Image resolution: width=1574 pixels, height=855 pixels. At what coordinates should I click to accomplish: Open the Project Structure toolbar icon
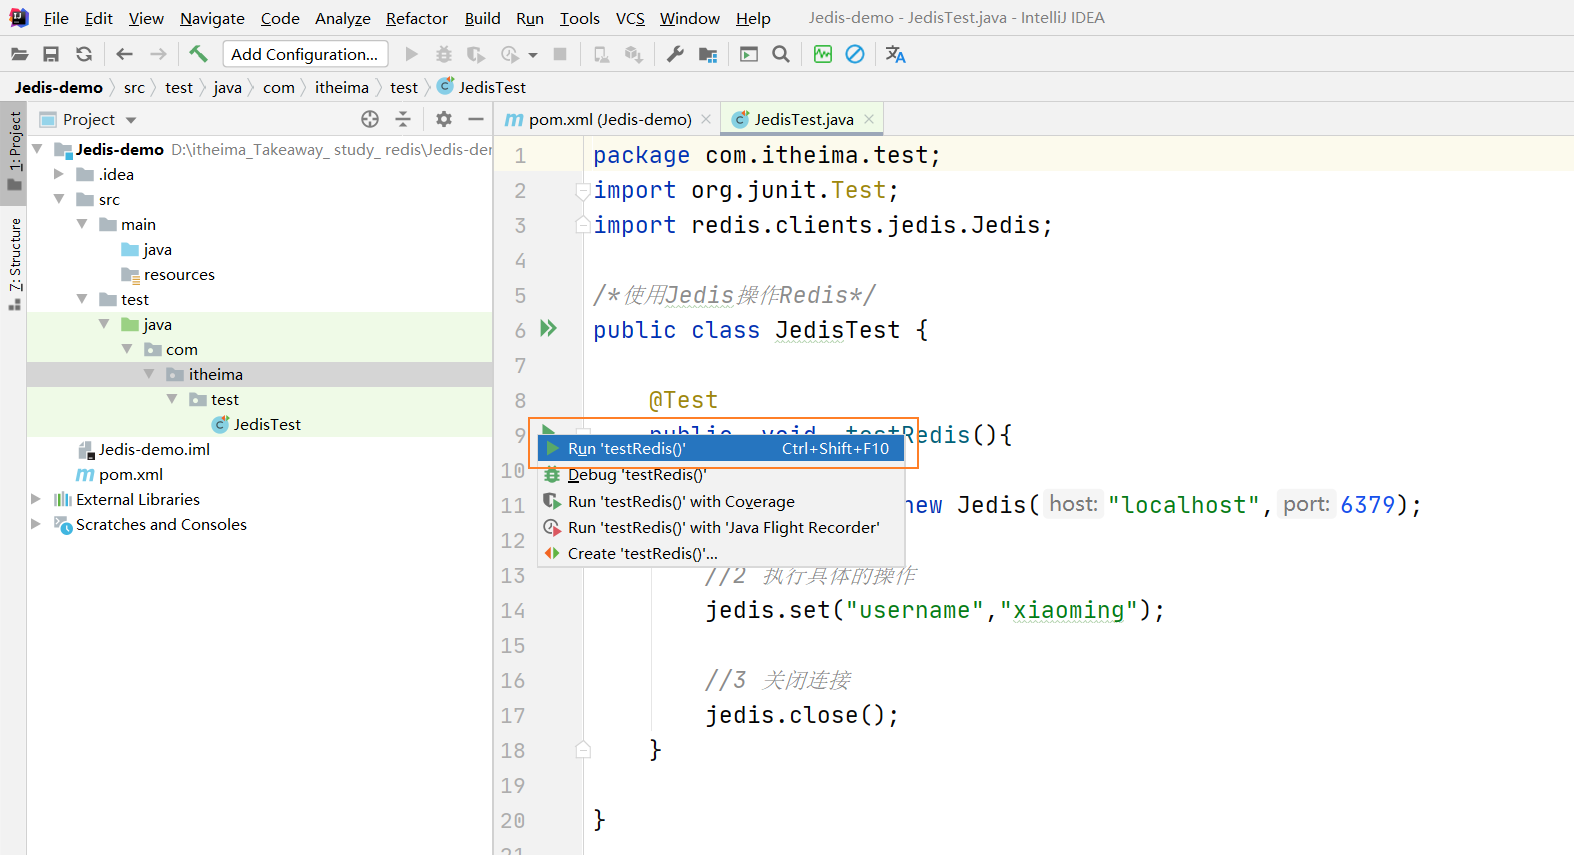tap(708, 54)
